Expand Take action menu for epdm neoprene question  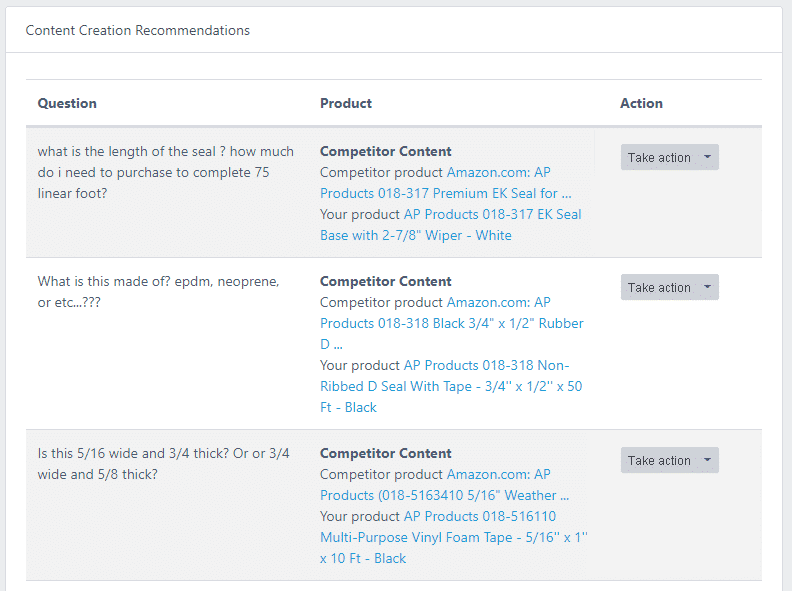point(669,287)
